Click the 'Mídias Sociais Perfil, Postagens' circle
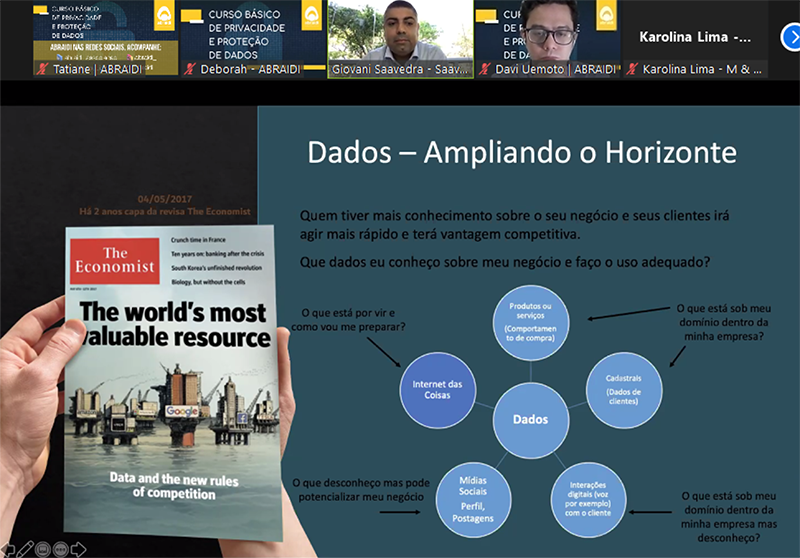Image resolution: width=800 pixels, height=558 pixels. (473, 499)
